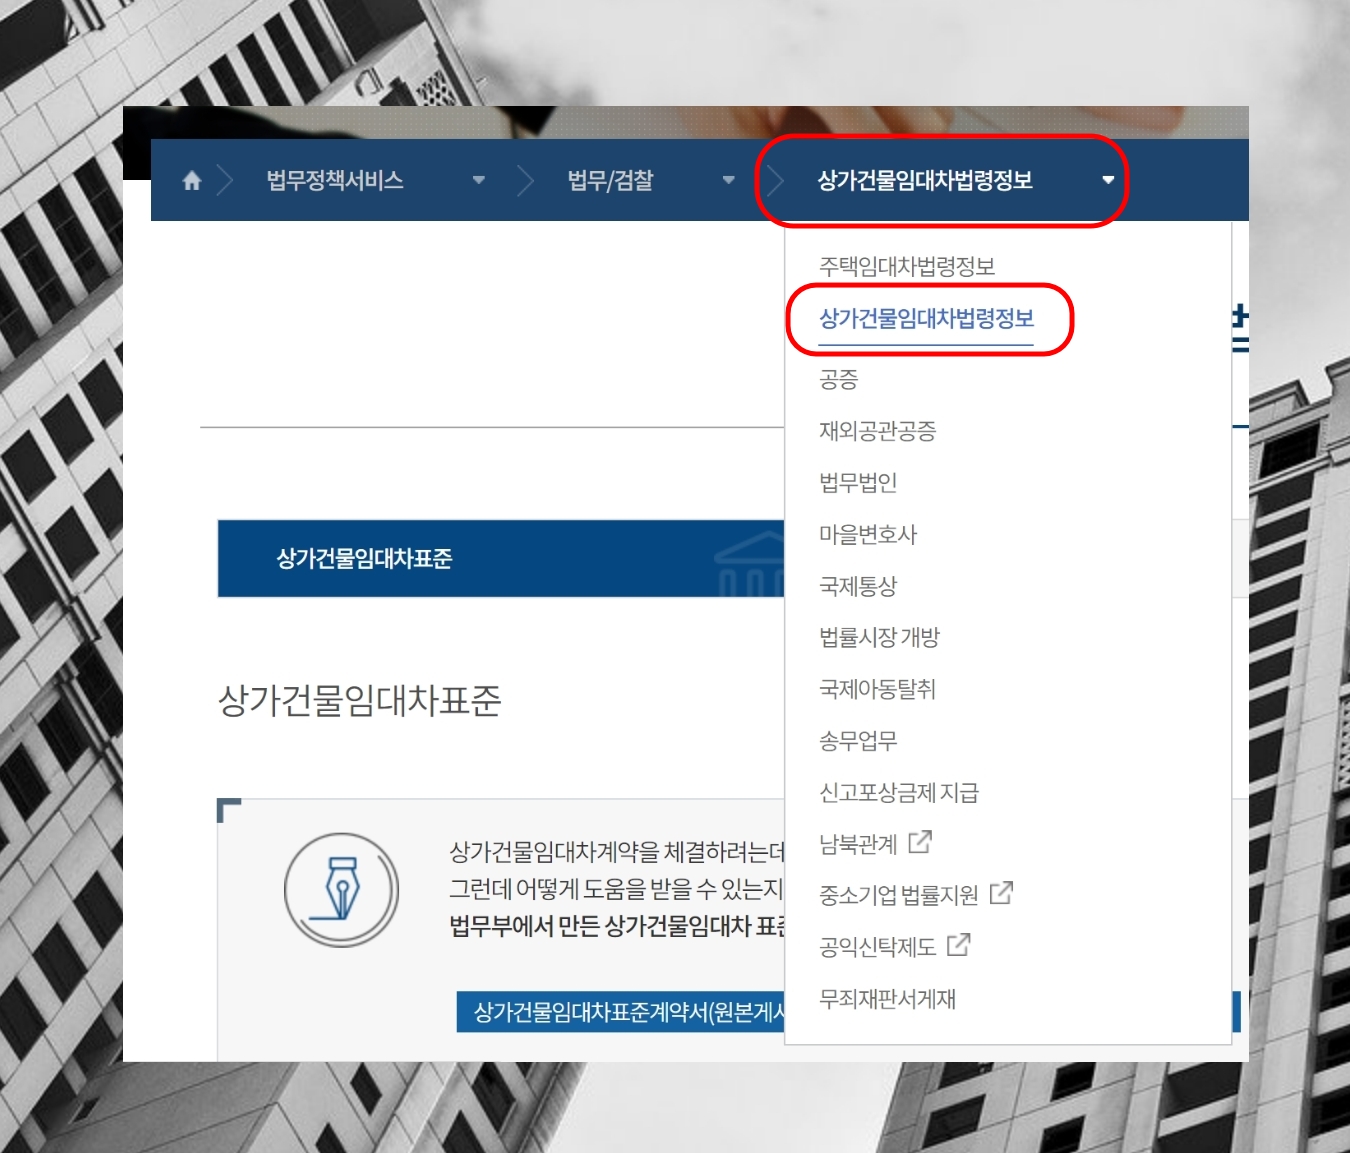Choose 무죄재판서게재 from the dropdown list
Viewport: 1350px width, 1153px height.
pos(887,999)
